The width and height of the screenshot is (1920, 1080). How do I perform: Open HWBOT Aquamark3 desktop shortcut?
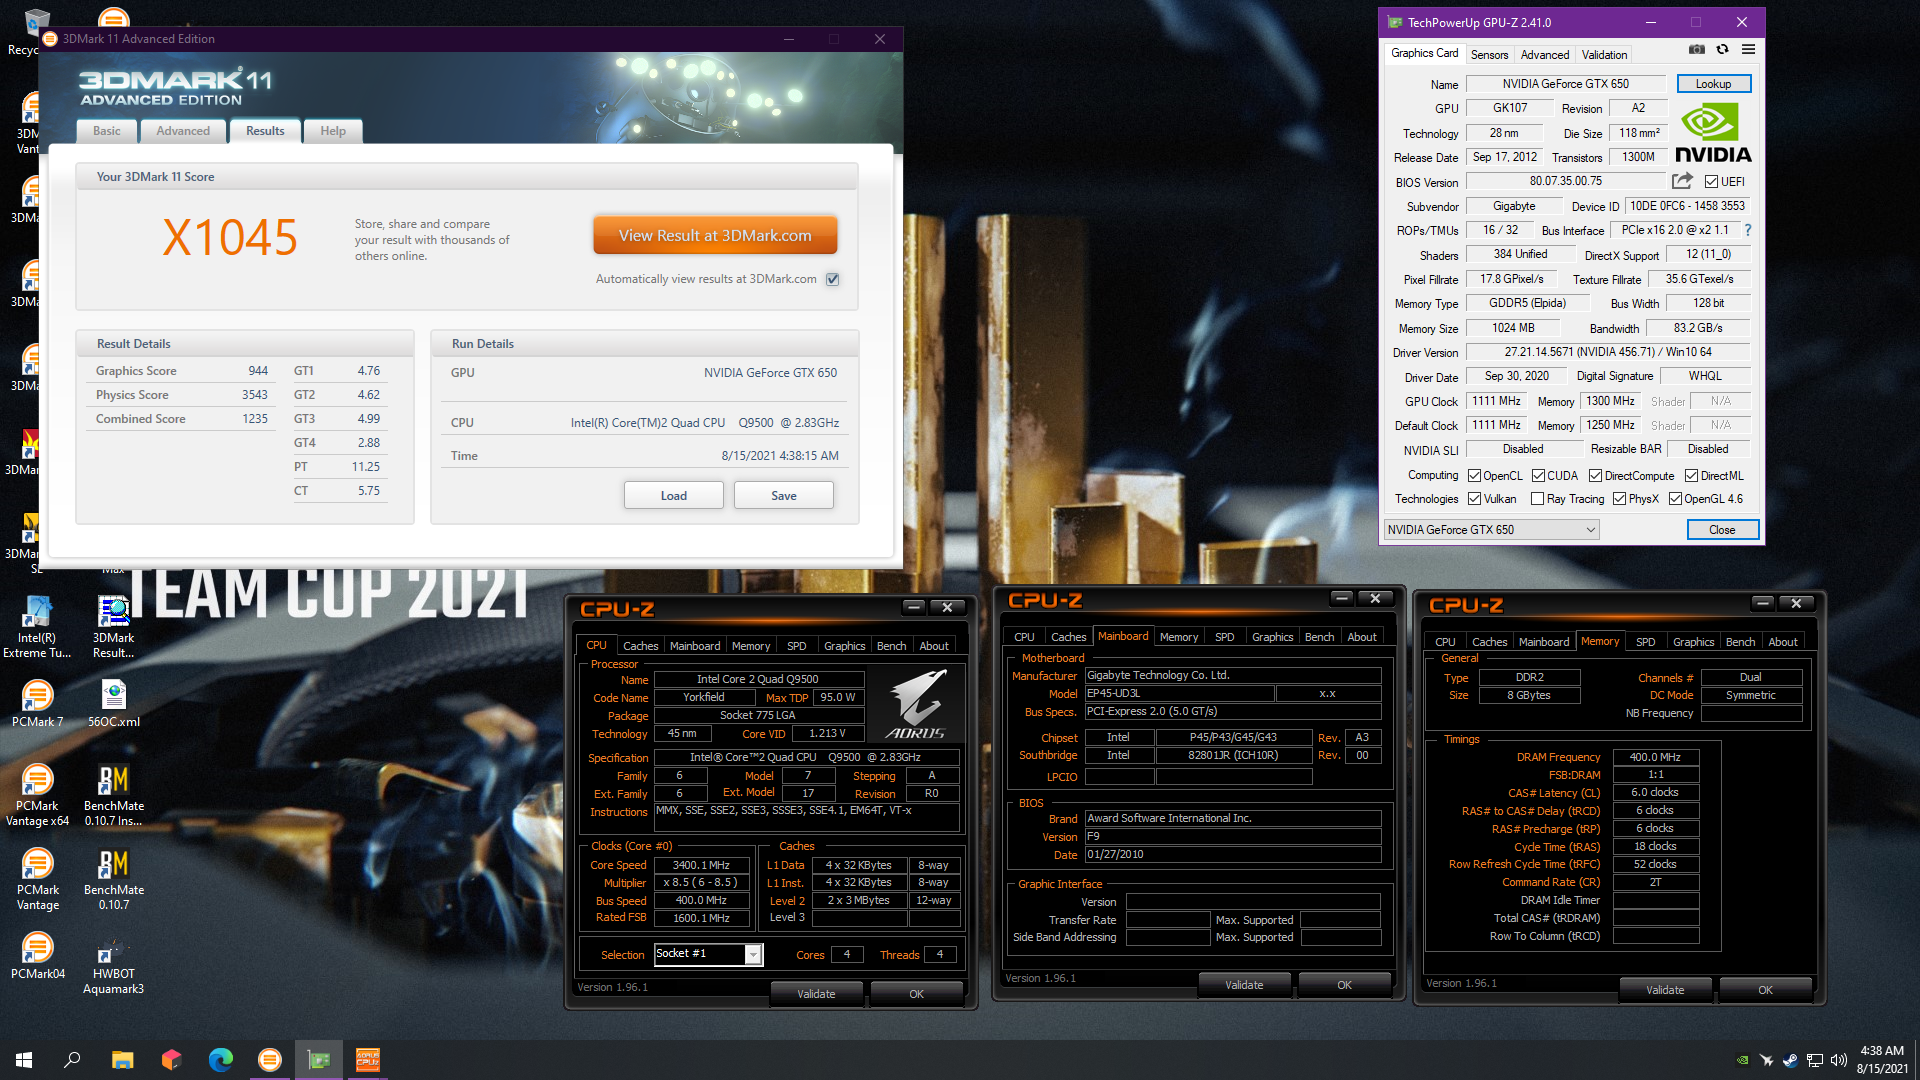(x=113, y=964)
